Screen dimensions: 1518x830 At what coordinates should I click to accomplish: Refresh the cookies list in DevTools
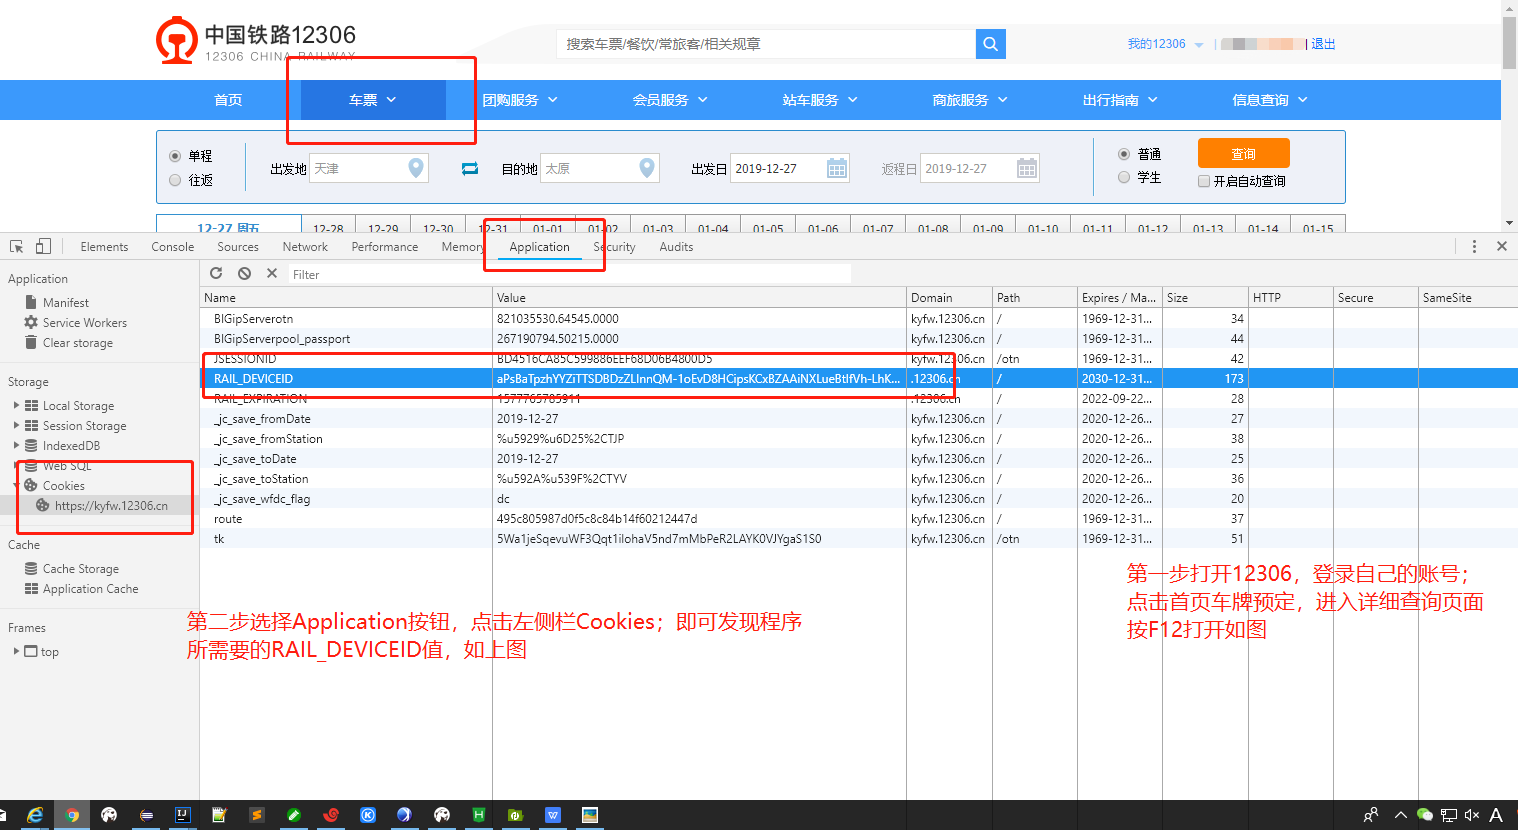(216, 272)
